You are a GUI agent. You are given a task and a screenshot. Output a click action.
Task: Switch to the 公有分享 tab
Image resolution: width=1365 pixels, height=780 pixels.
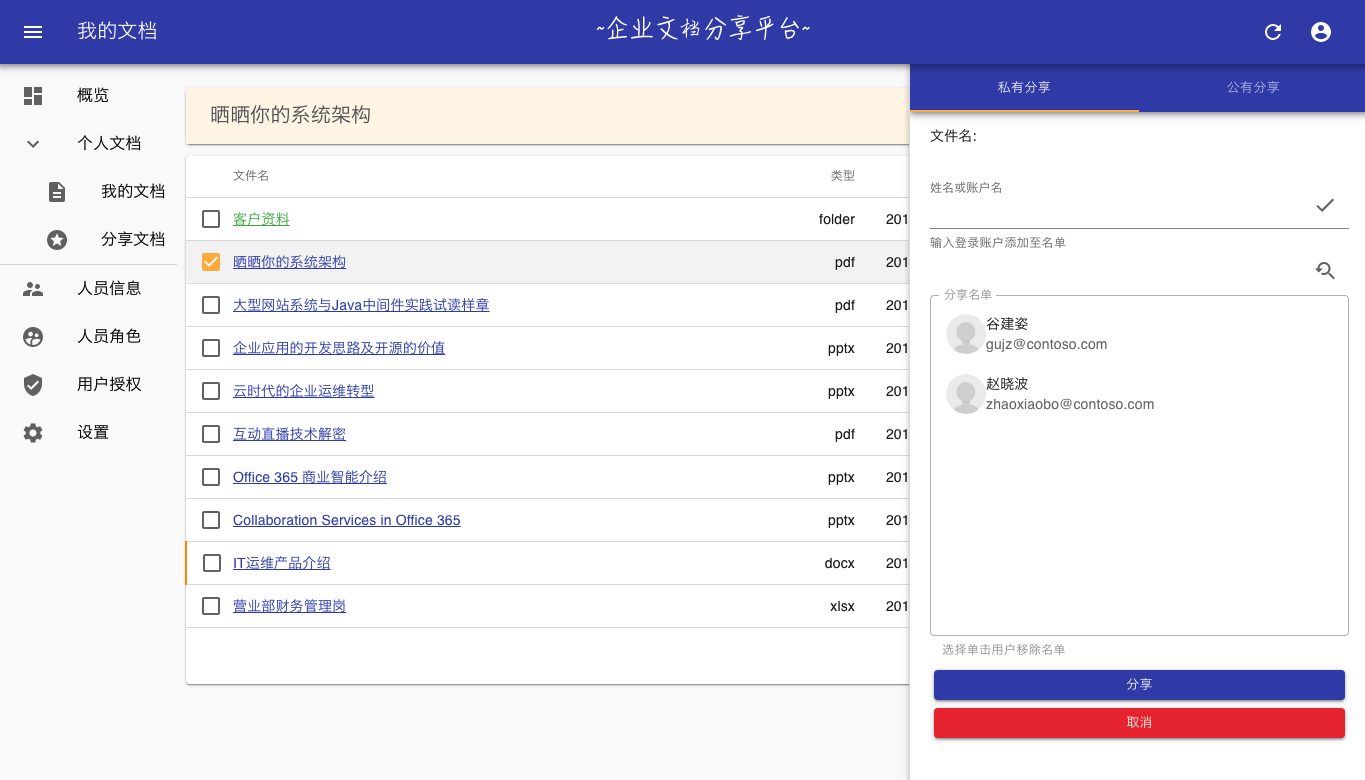[x=1252, y=88]
